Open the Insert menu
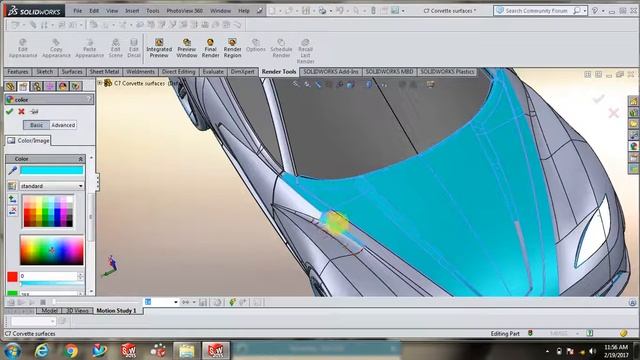The height and width of the screenshot is (360, 640). [x=132, y=11]
